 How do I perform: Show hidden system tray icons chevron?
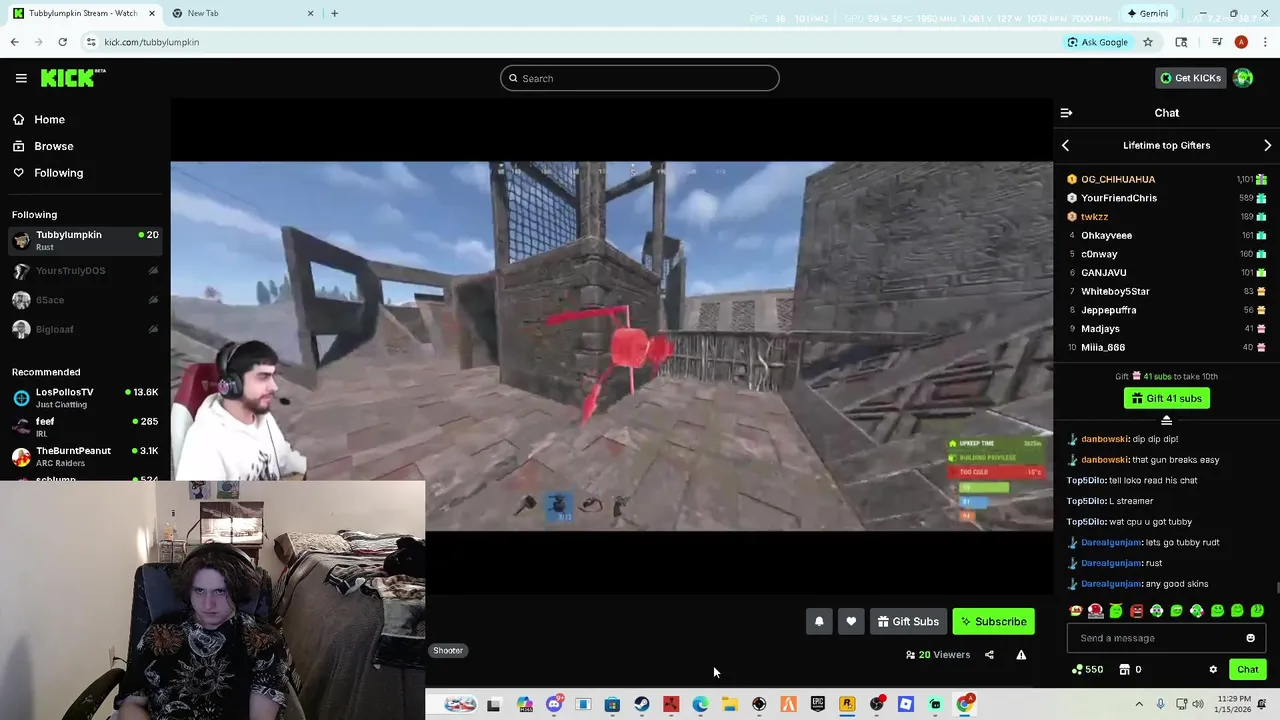tap(1139, 705)
